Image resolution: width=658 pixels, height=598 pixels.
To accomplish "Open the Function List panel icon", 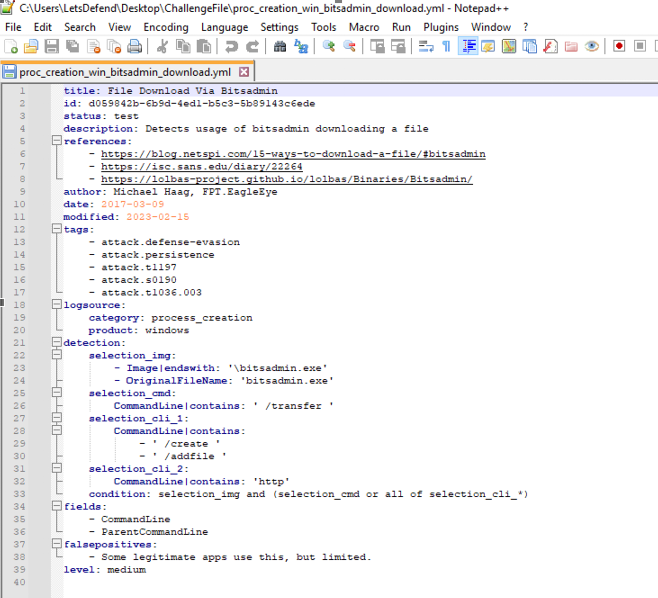I will [x=550, y=46].
